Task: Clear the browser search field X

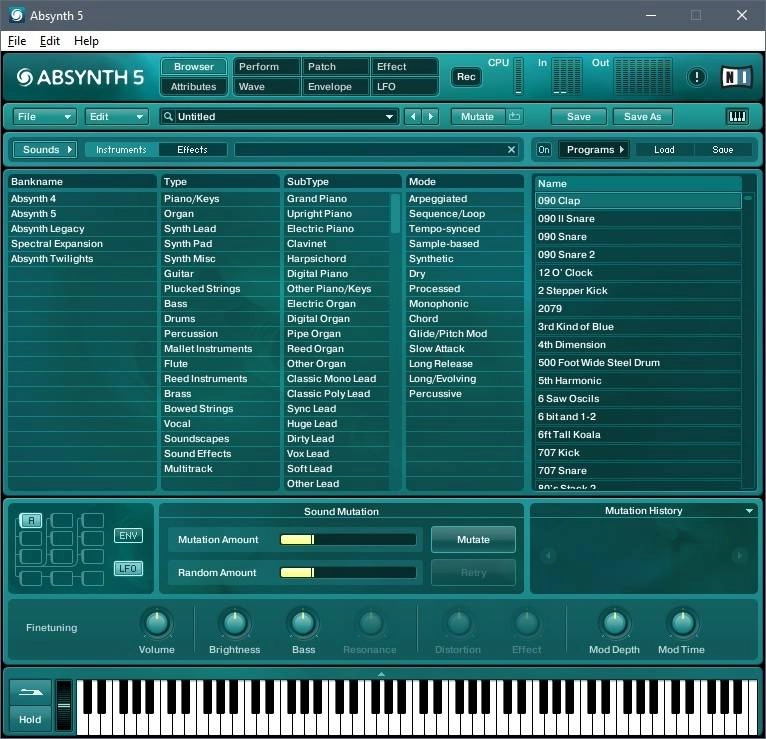Action: (x=511, y=149)
